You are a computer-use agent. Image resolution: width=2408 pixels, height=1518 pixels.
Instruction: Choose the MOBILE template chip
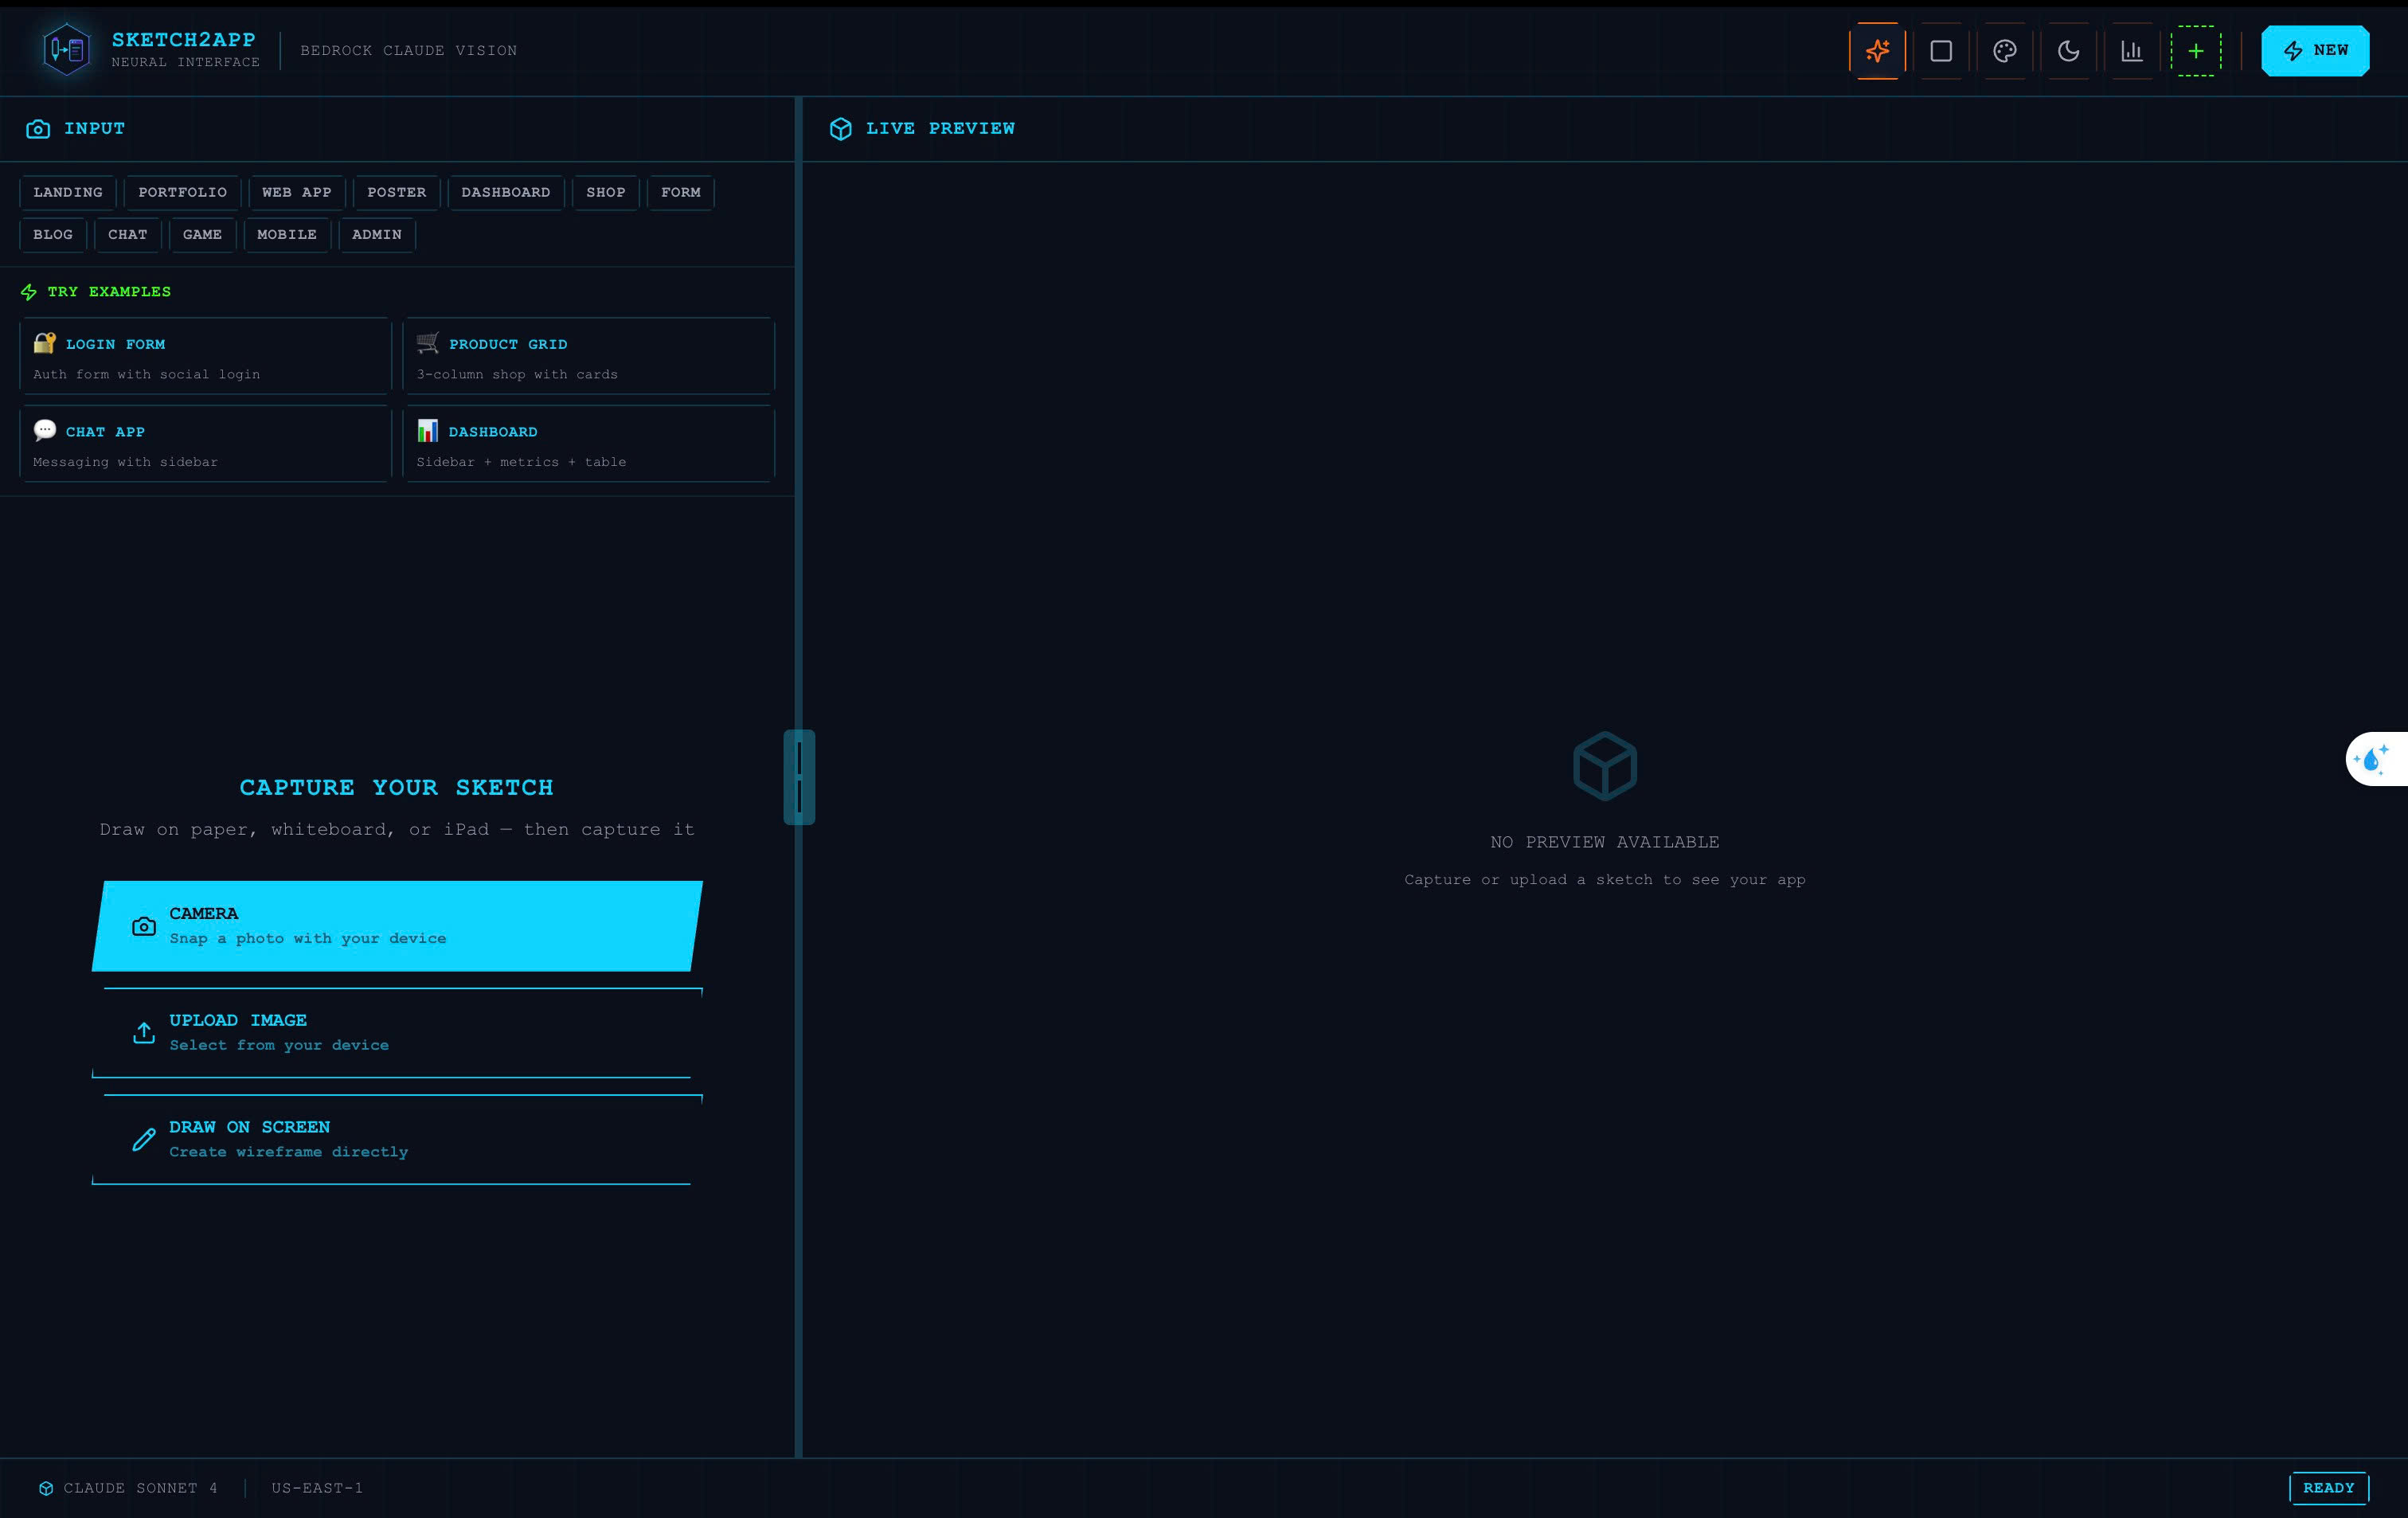tap(286, 235)
